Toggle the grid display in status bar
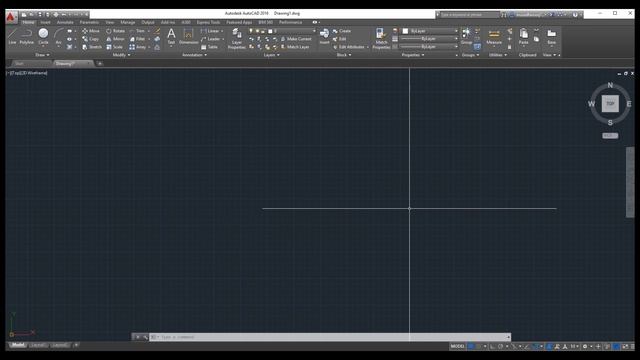The width and height of the screenshot is (640, 360). 471,346
